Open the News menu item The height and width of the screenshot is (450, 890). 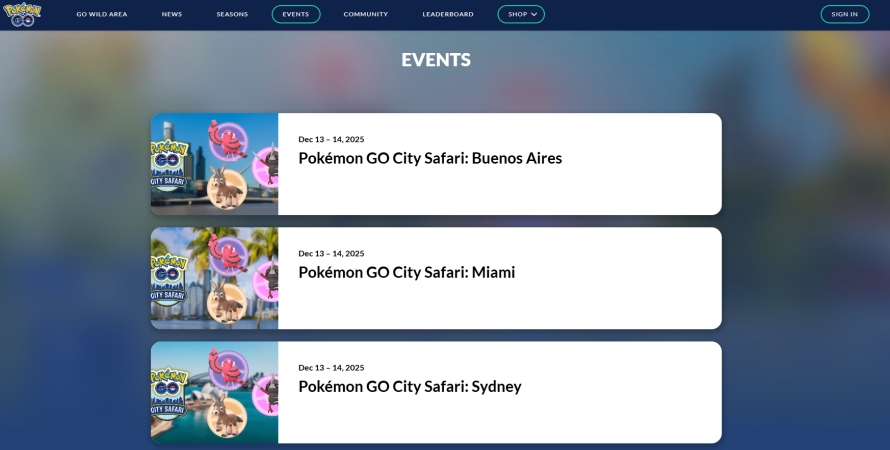coord(172,14)
